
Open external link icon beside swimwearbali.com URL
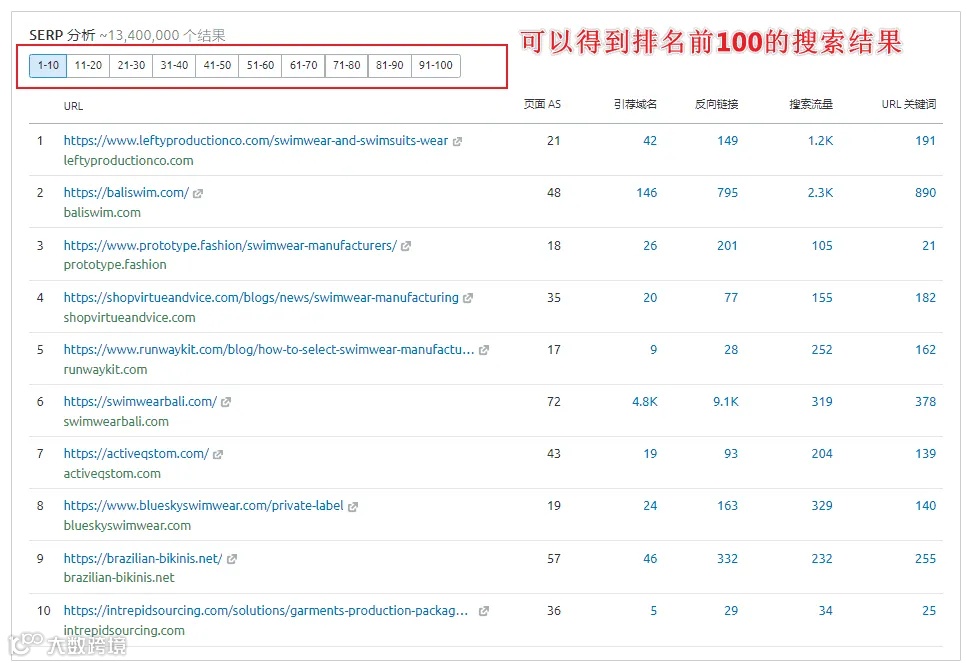[x=226, y=402]
